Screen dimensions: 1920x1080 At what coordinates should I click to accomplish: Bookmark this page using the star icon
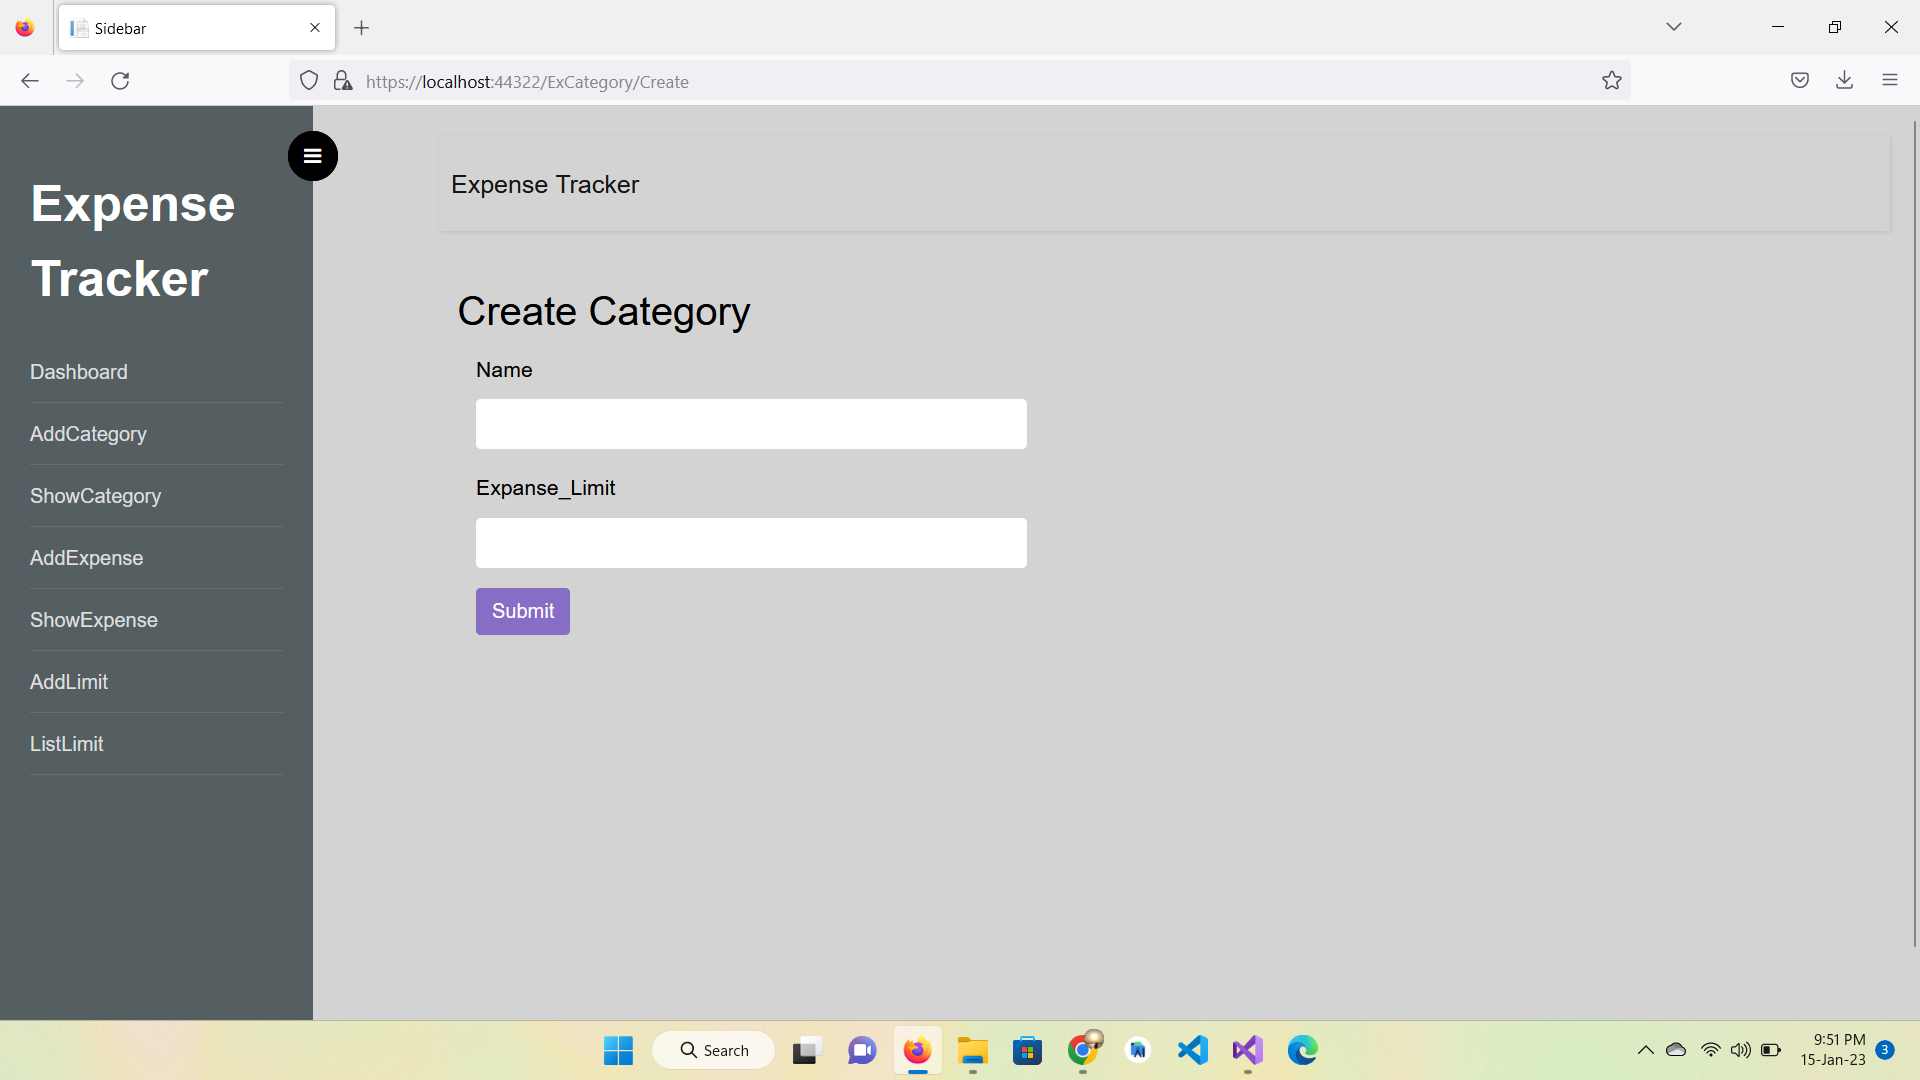point(1612,80)
